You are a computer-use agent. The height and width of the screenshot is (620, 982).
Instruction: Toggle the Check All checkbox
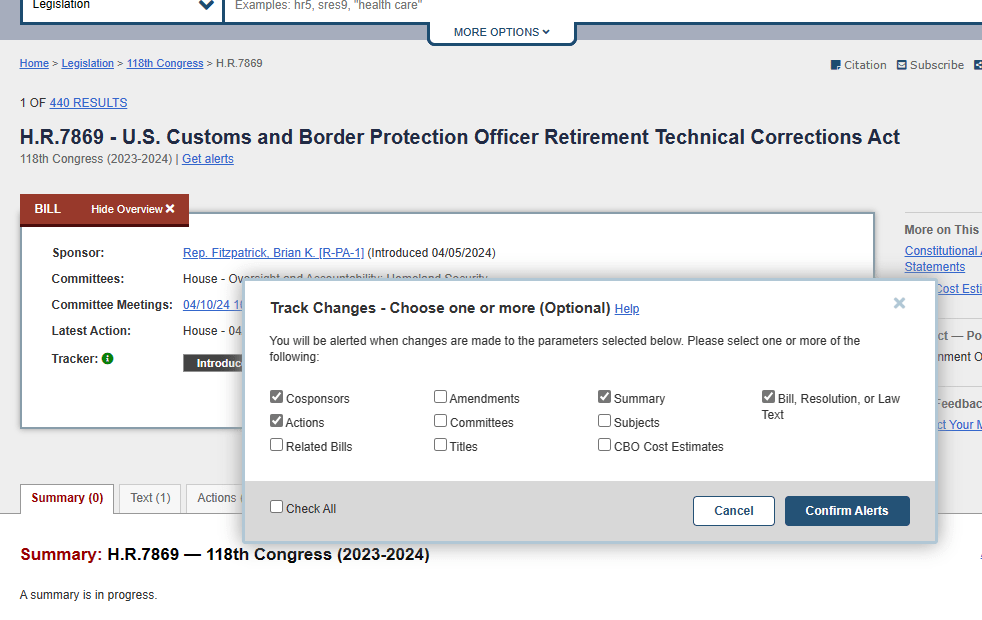click(277, 507)
